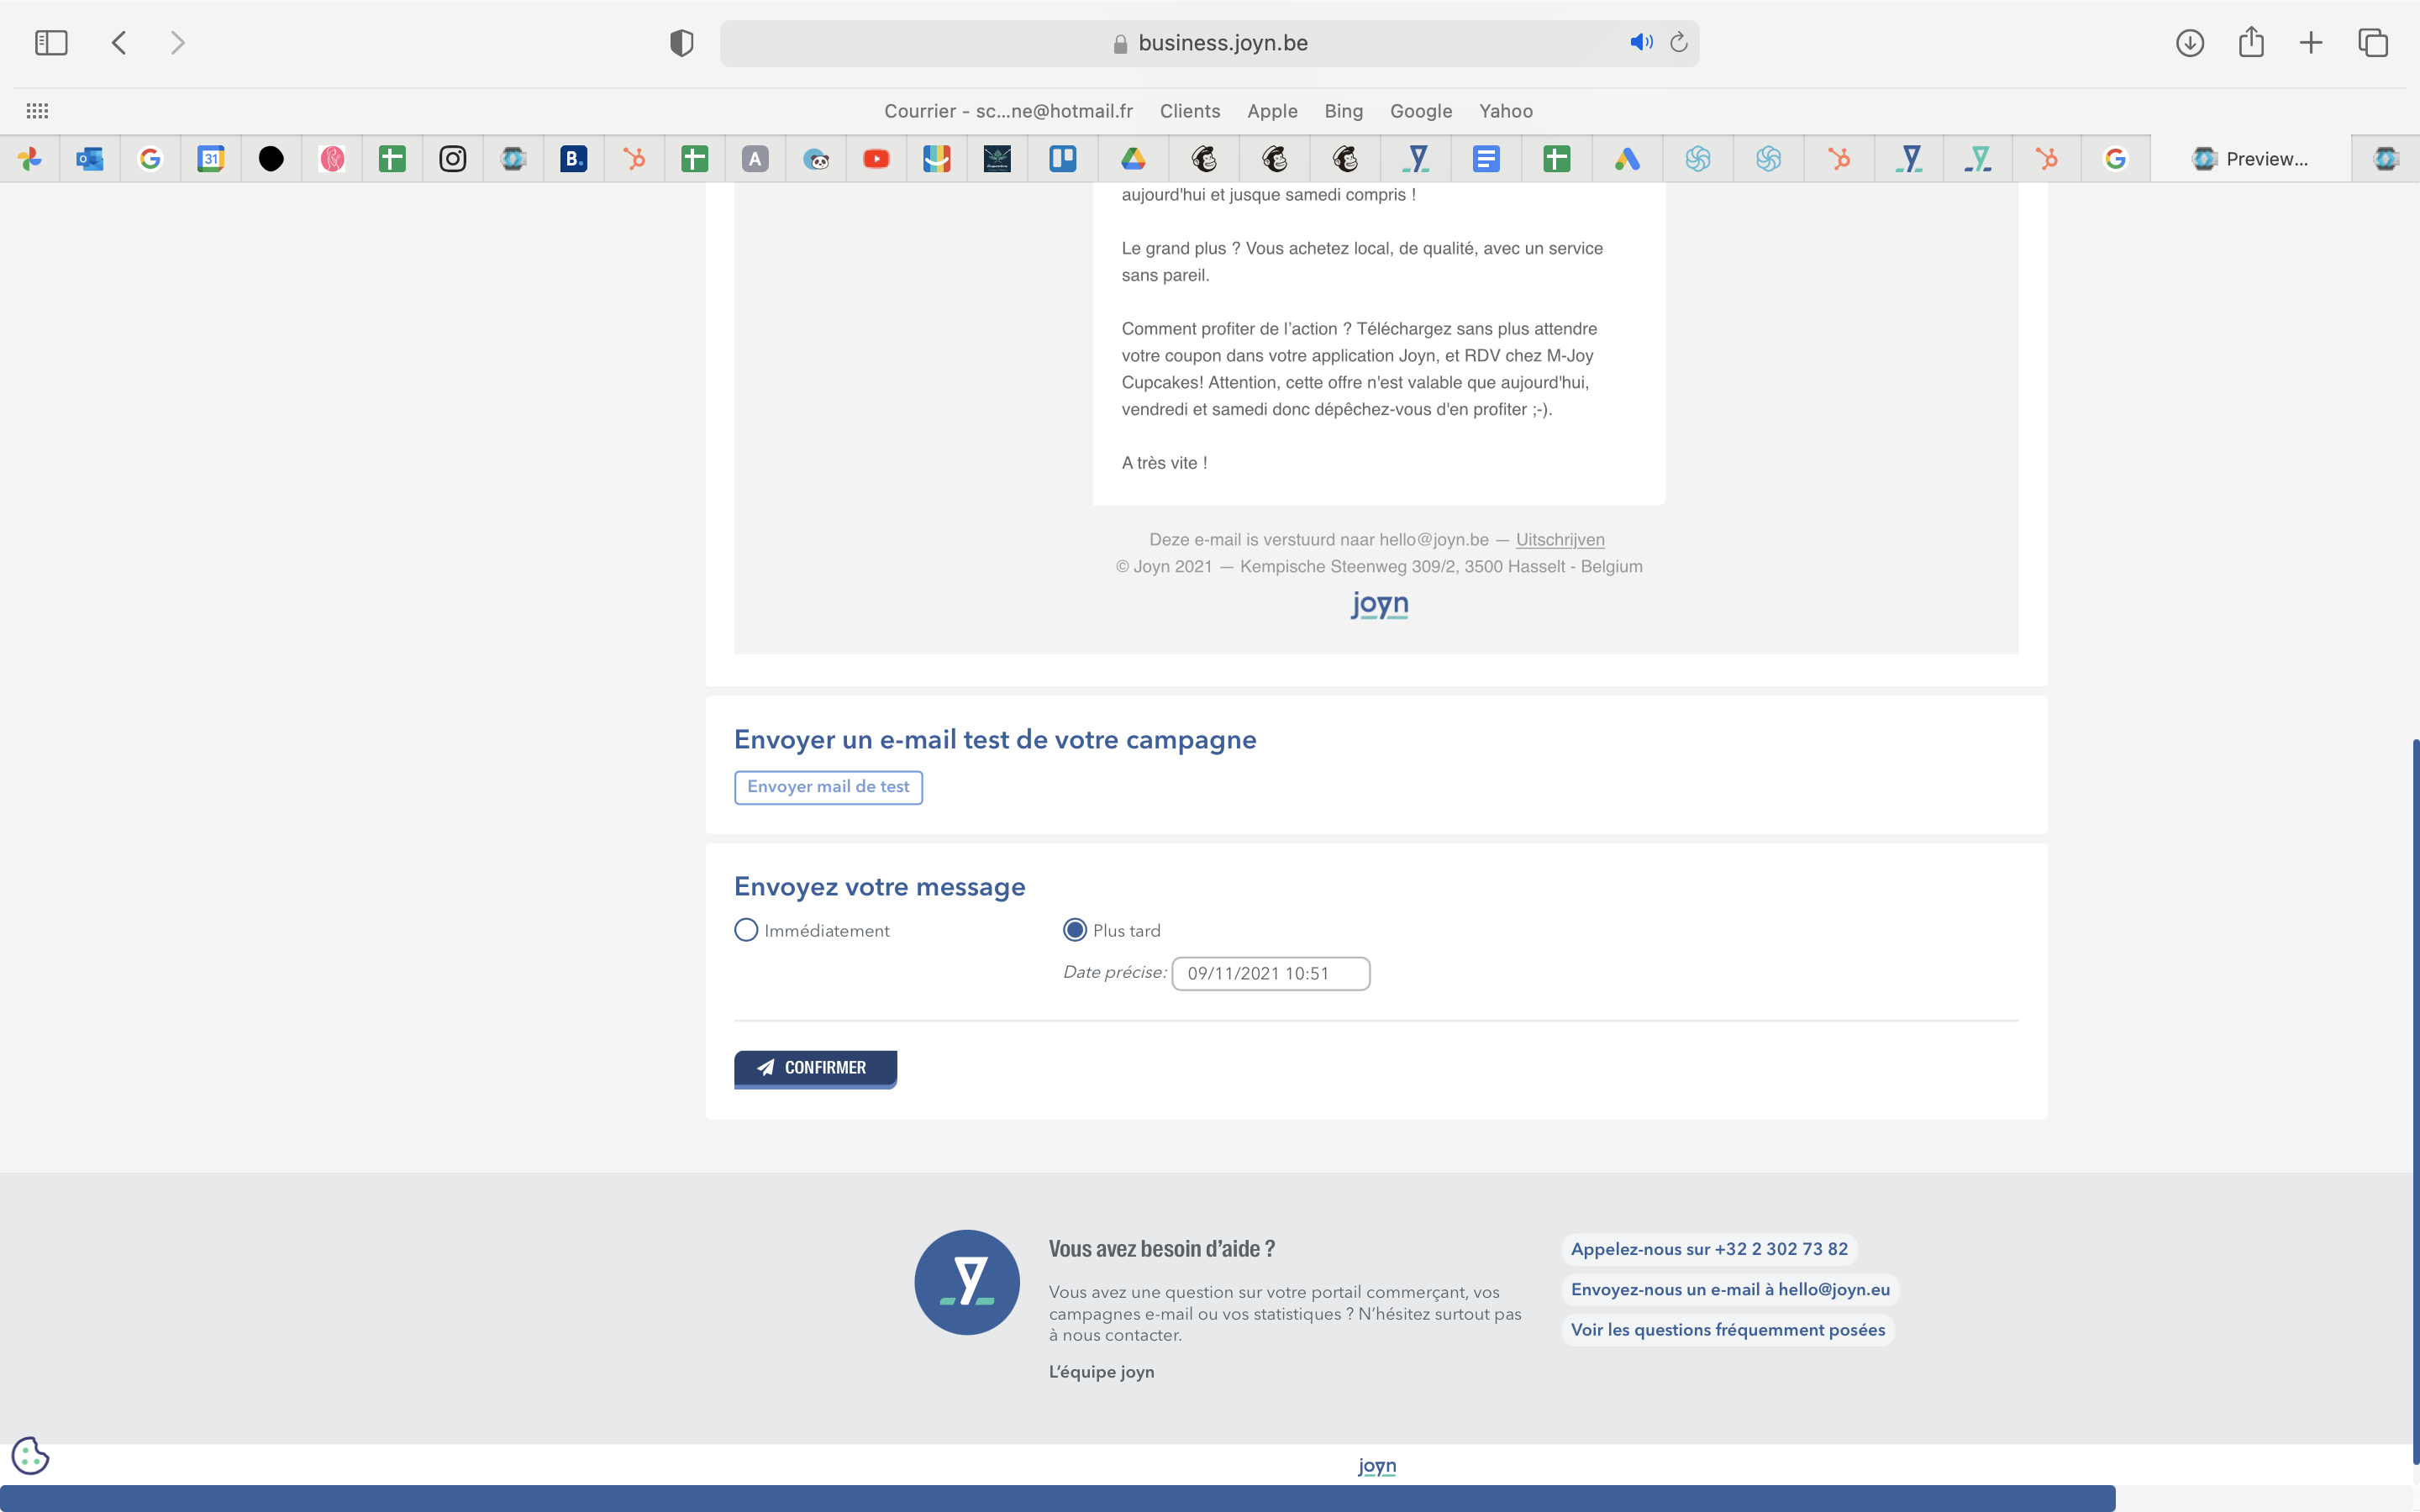The image size is (2420, 1512).
Task: Click Envoyez-nous un e-mail à hello@joyn.eu
Action: click(1730, 1290)
